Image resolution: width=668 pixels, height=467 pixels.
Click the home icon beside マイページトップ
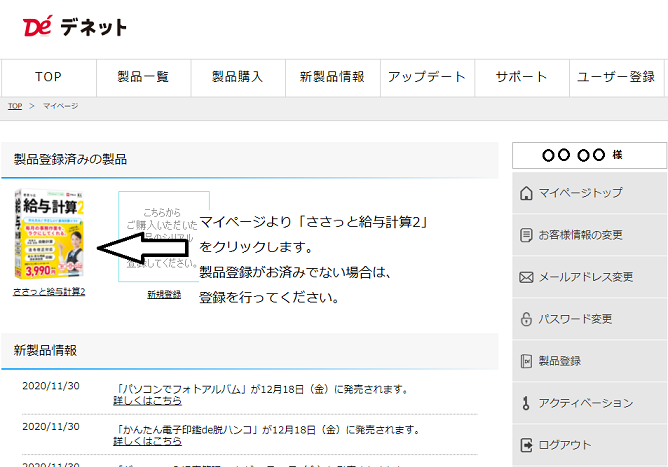[x=526, y=193]
